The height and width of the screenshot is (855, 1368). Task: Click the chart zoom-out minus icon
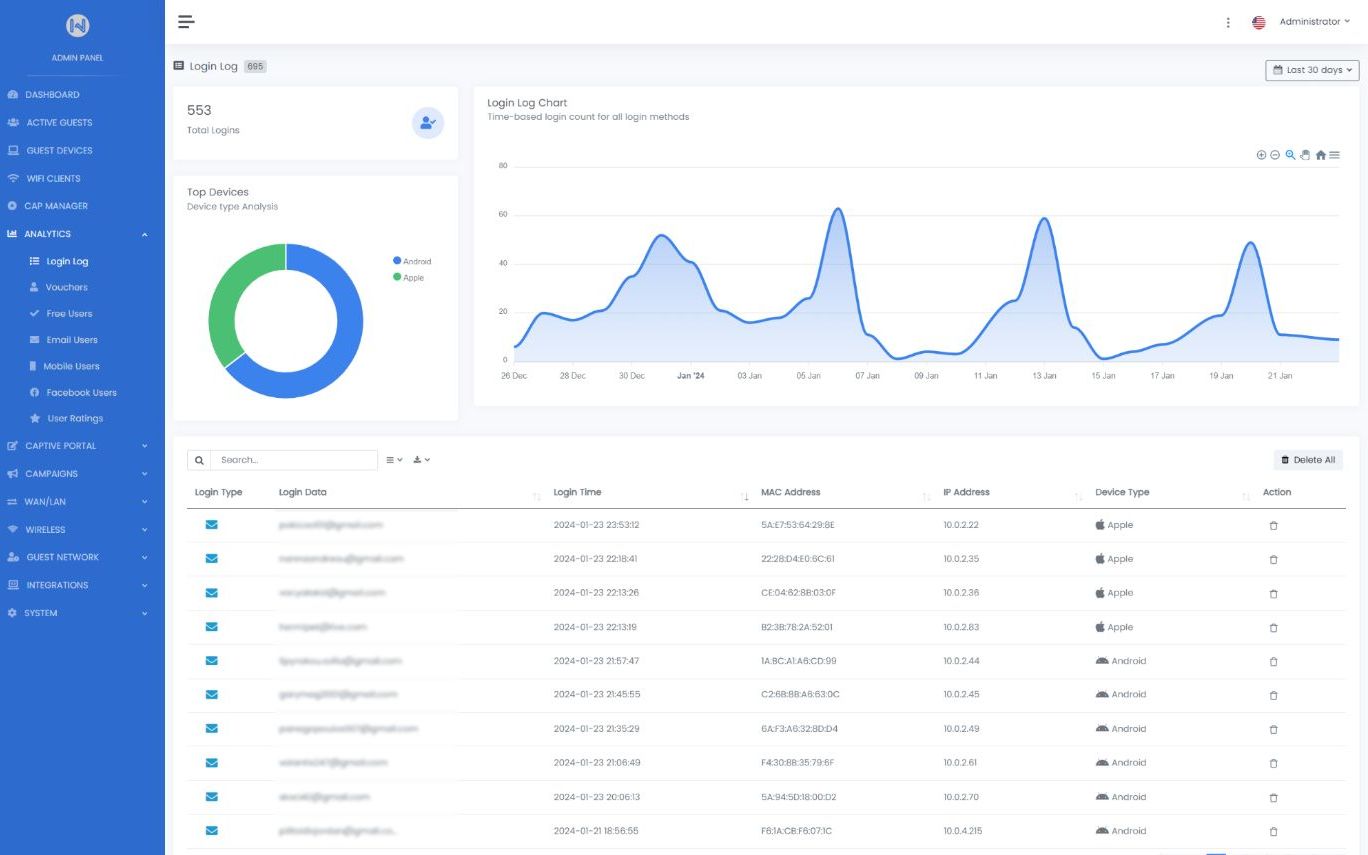1275,155
